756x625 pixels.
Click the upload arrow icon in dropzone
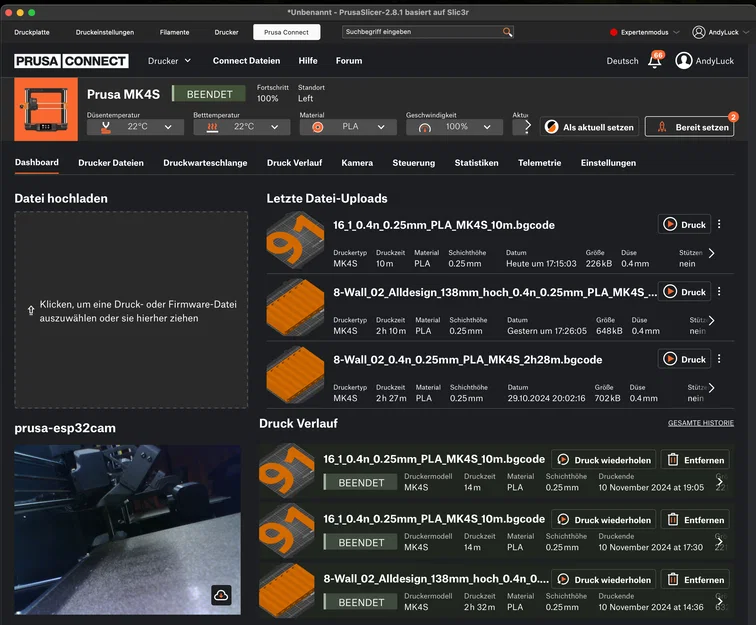31,311
